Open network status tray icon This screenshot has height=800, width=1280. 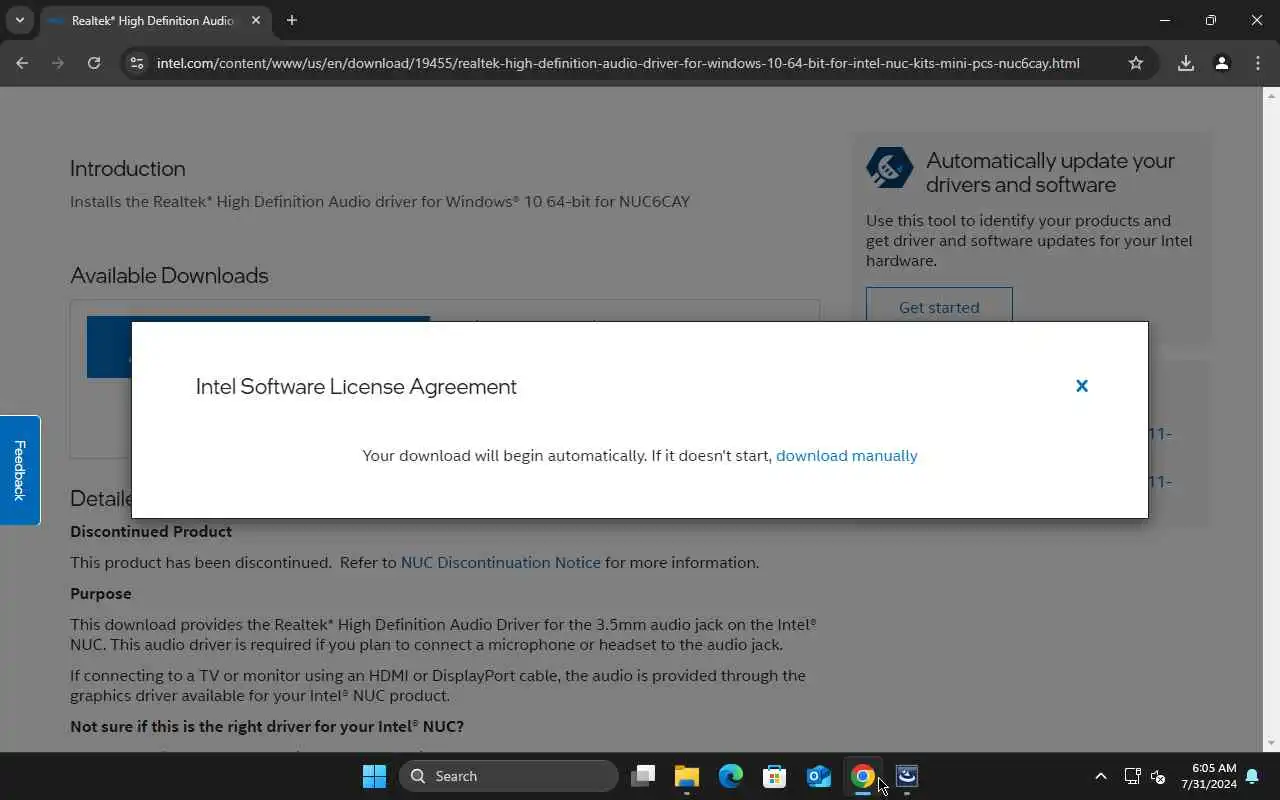[1132, 776]
